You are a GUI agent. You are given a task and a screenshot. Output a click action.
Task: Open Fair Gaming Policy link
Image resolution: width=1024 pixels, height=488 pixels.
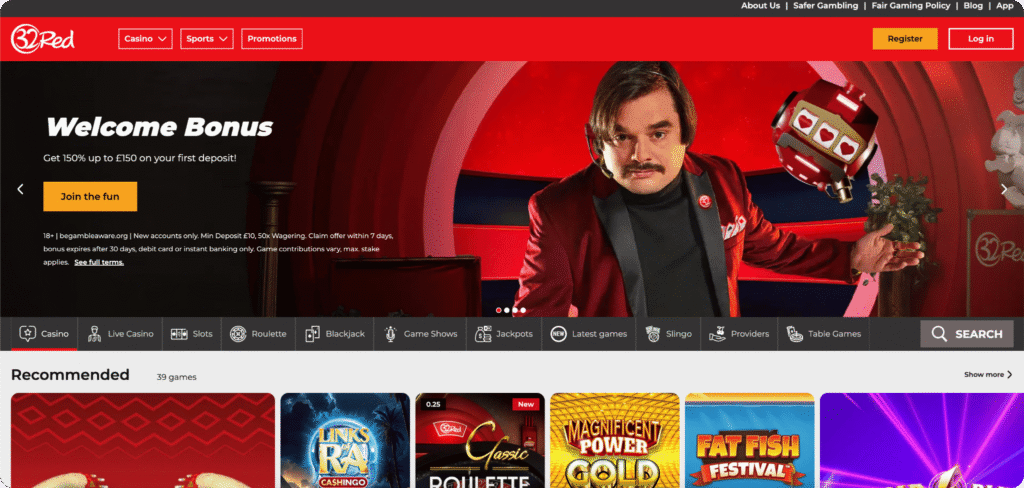pos(911,5)
